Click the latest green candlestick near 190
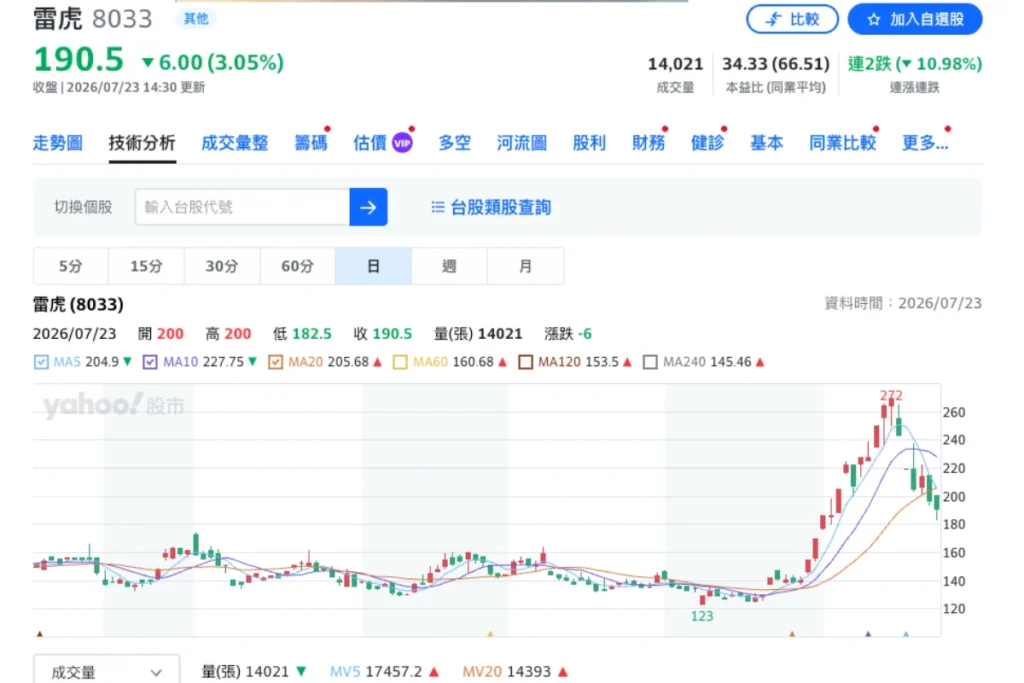Screen dimensions: 1024x683 (x=936, y=503)
